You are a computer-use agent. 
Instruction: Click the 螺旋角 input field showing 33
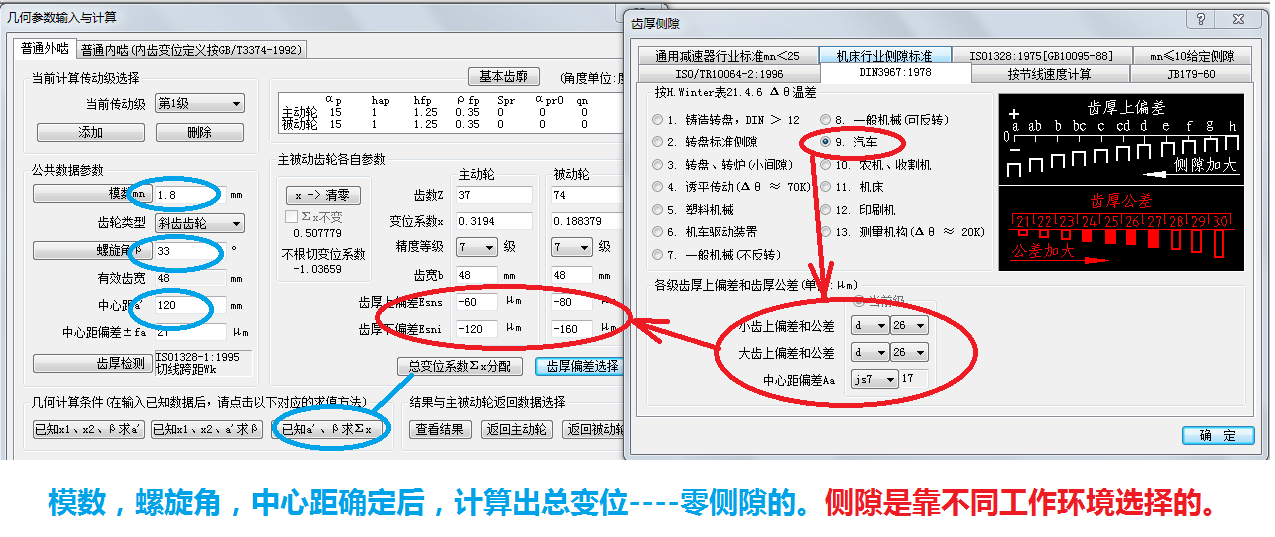pos(190,250)
